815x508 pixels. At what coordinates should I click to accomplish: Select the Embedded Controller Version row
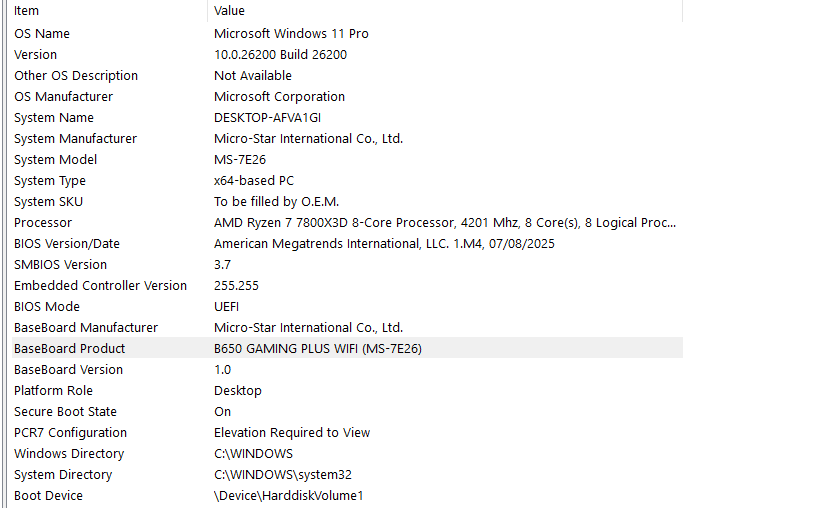tap(100, 286)
